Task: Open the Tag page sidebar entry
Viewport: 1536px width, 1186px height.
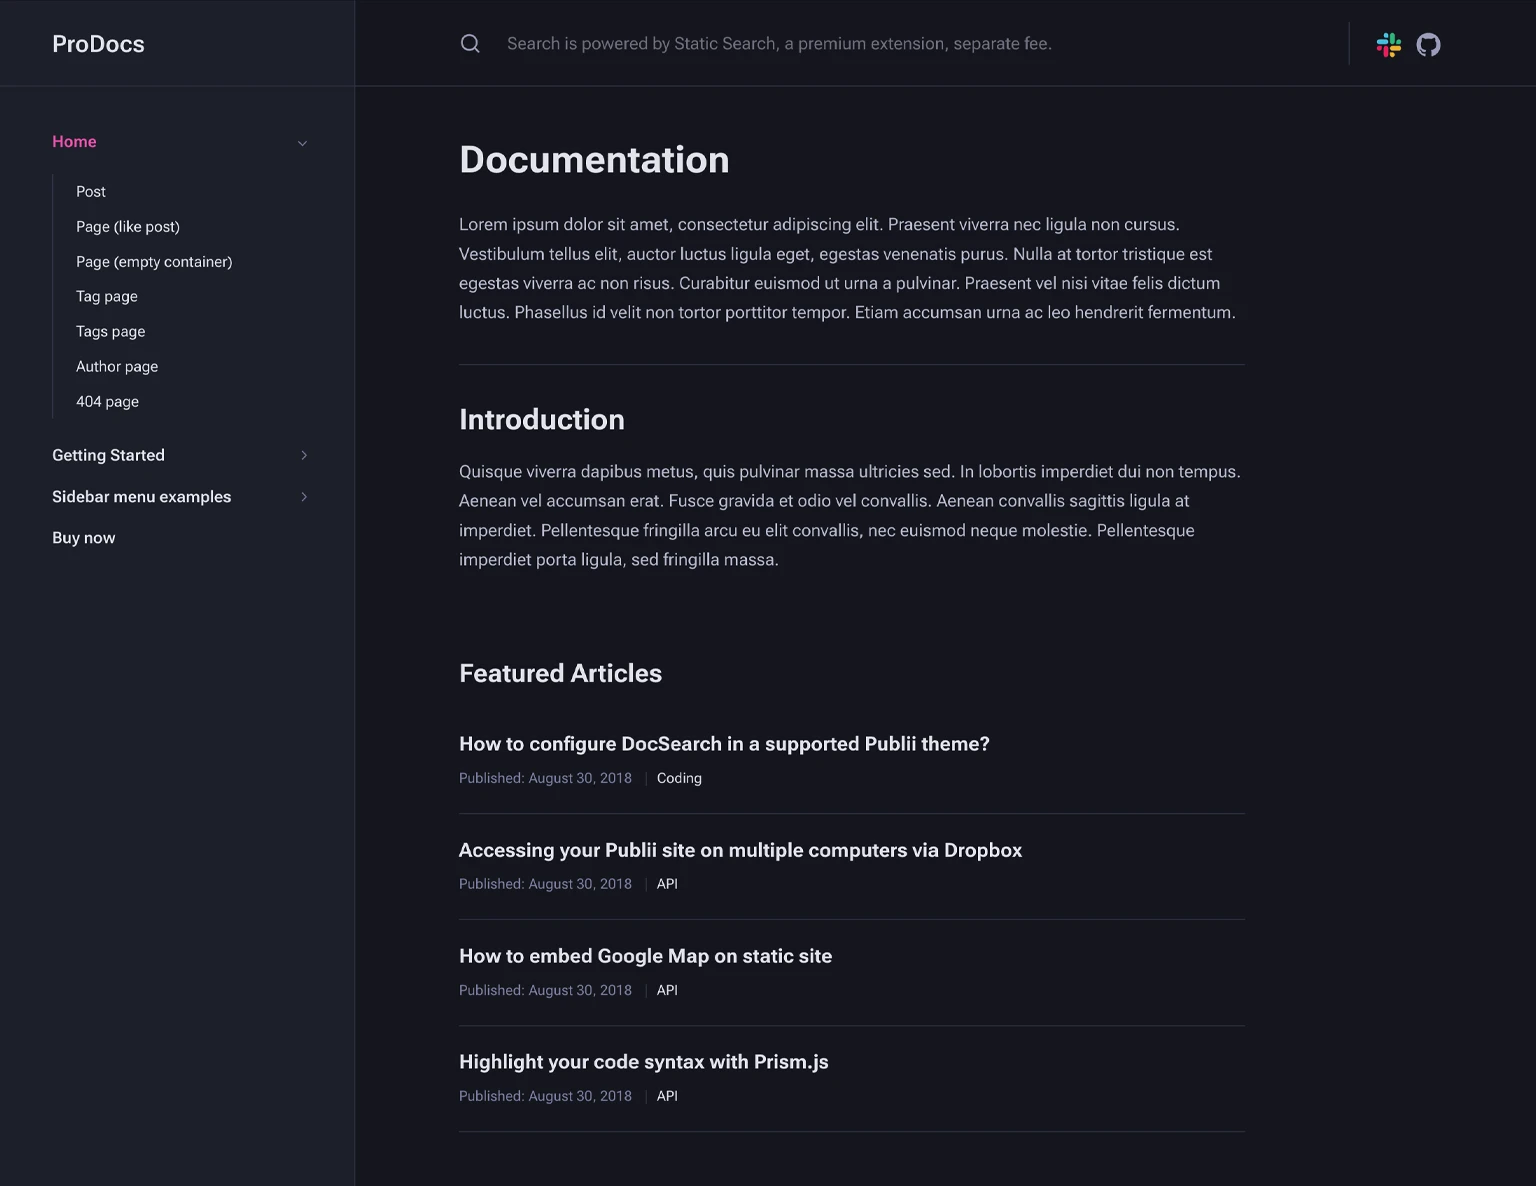Action: (107, 296)
